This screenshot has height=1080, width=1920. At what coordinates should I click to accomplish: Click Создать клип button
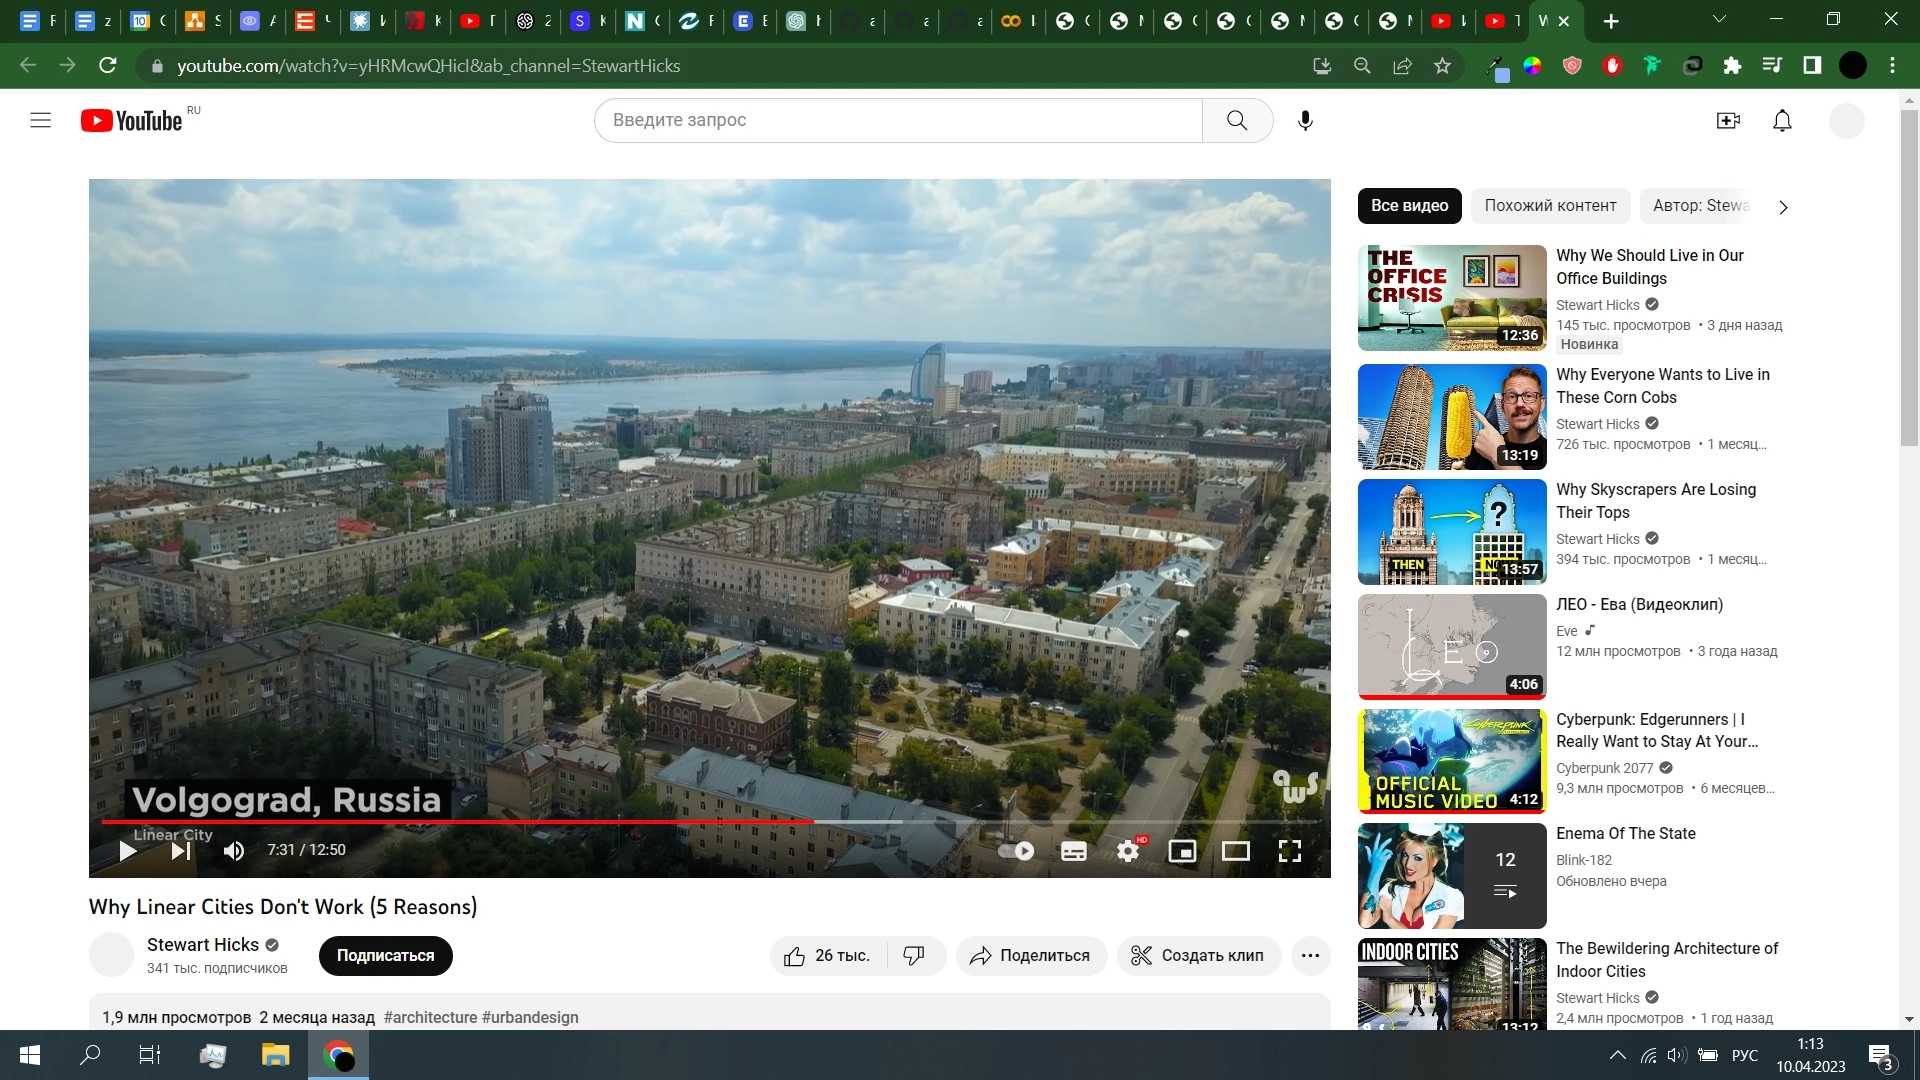click(1198, 956)
